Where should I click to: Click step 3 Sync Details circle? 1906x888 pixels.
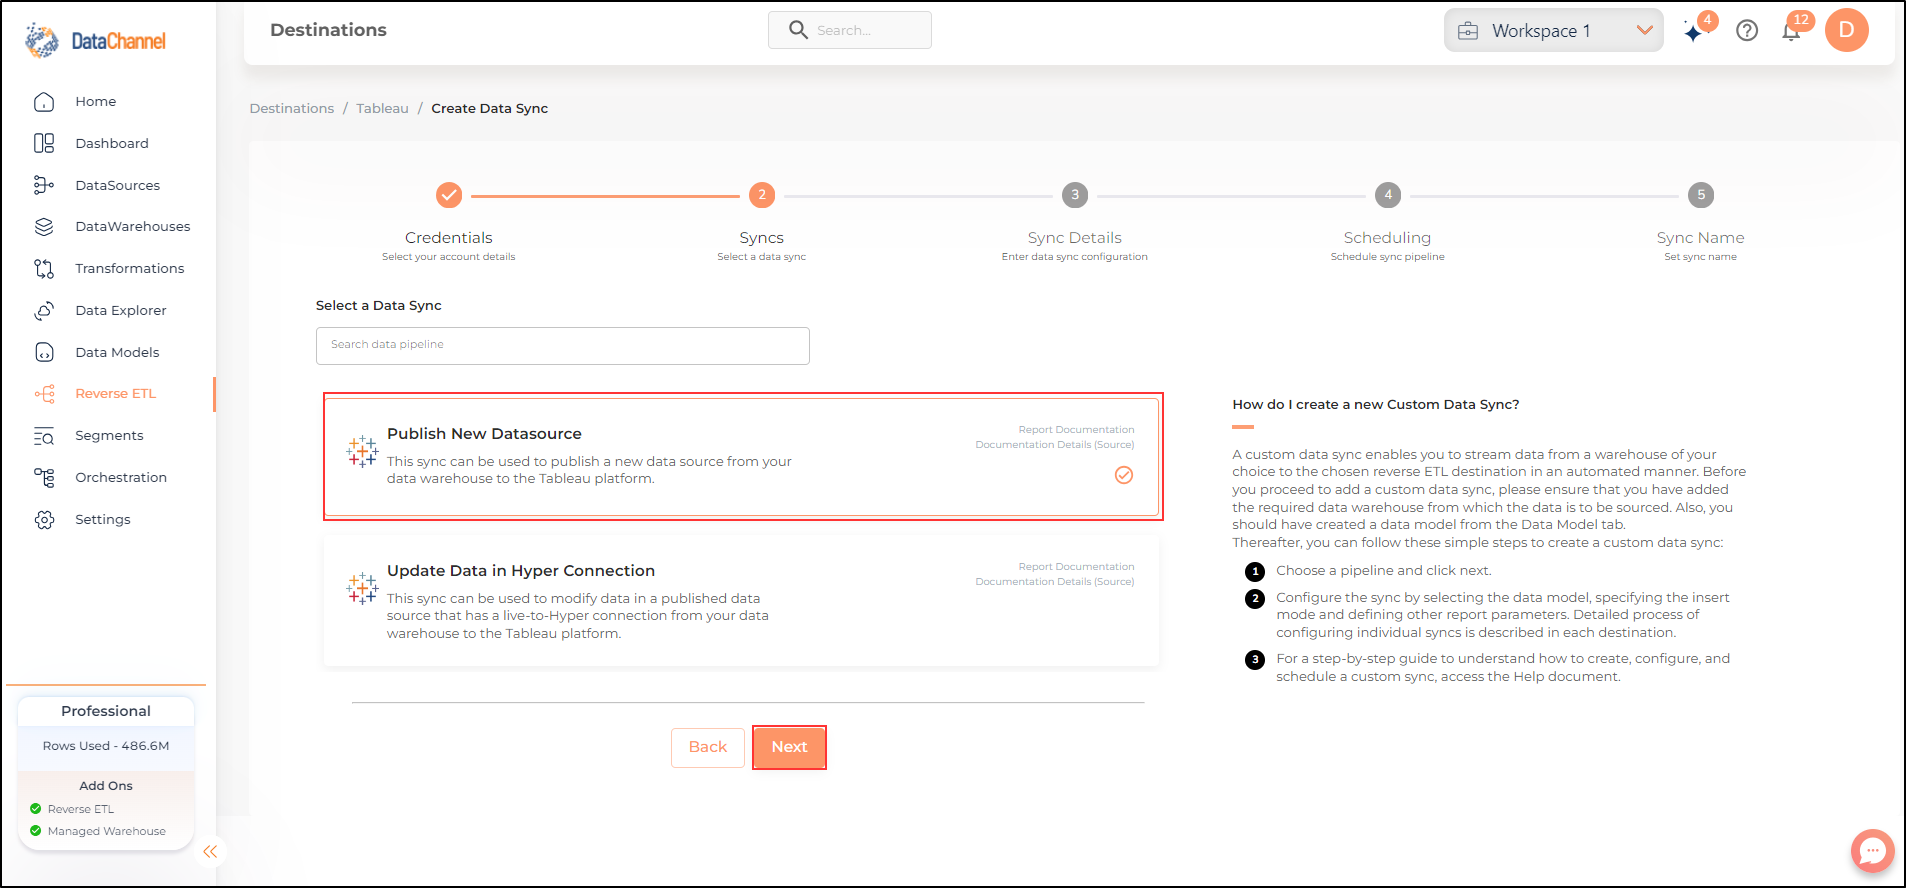pyautogui.click(x=1075, y=195)
